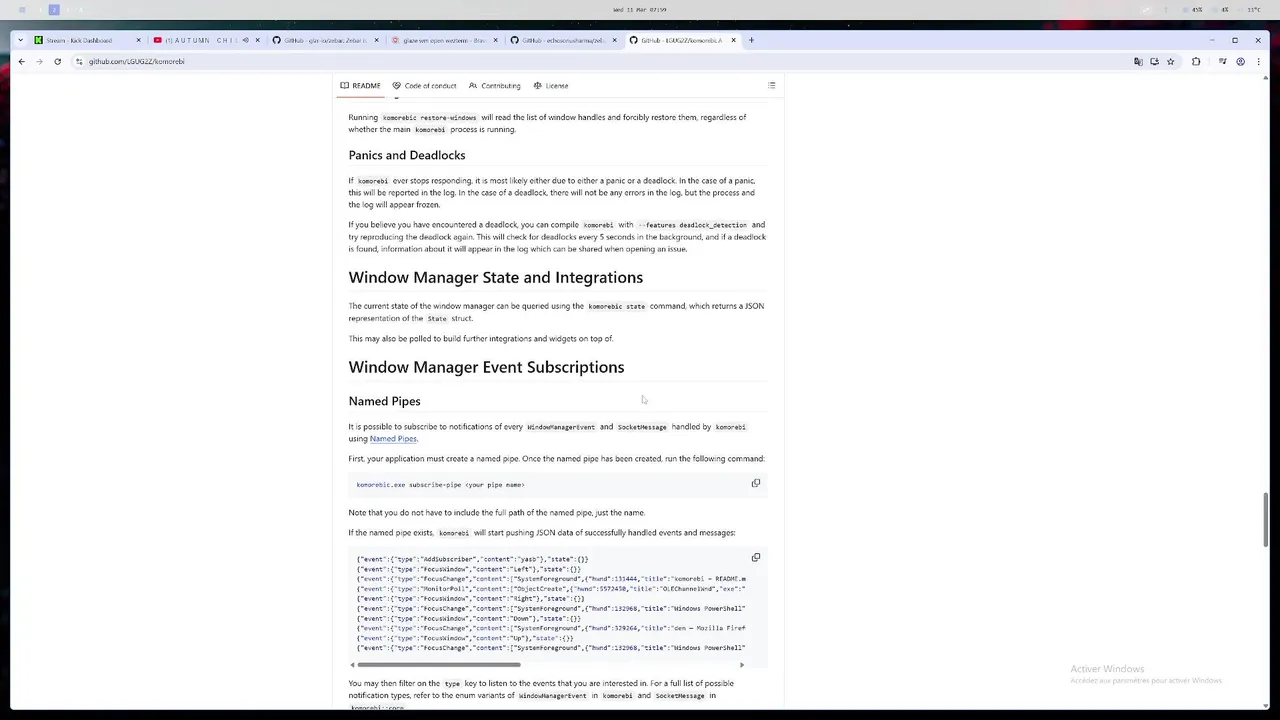Viewport: 1280px width, 720px height.
Task: Click the Window Manager Event Subscriptions heading
Action: pyautogui.click(x=486, y=367)
